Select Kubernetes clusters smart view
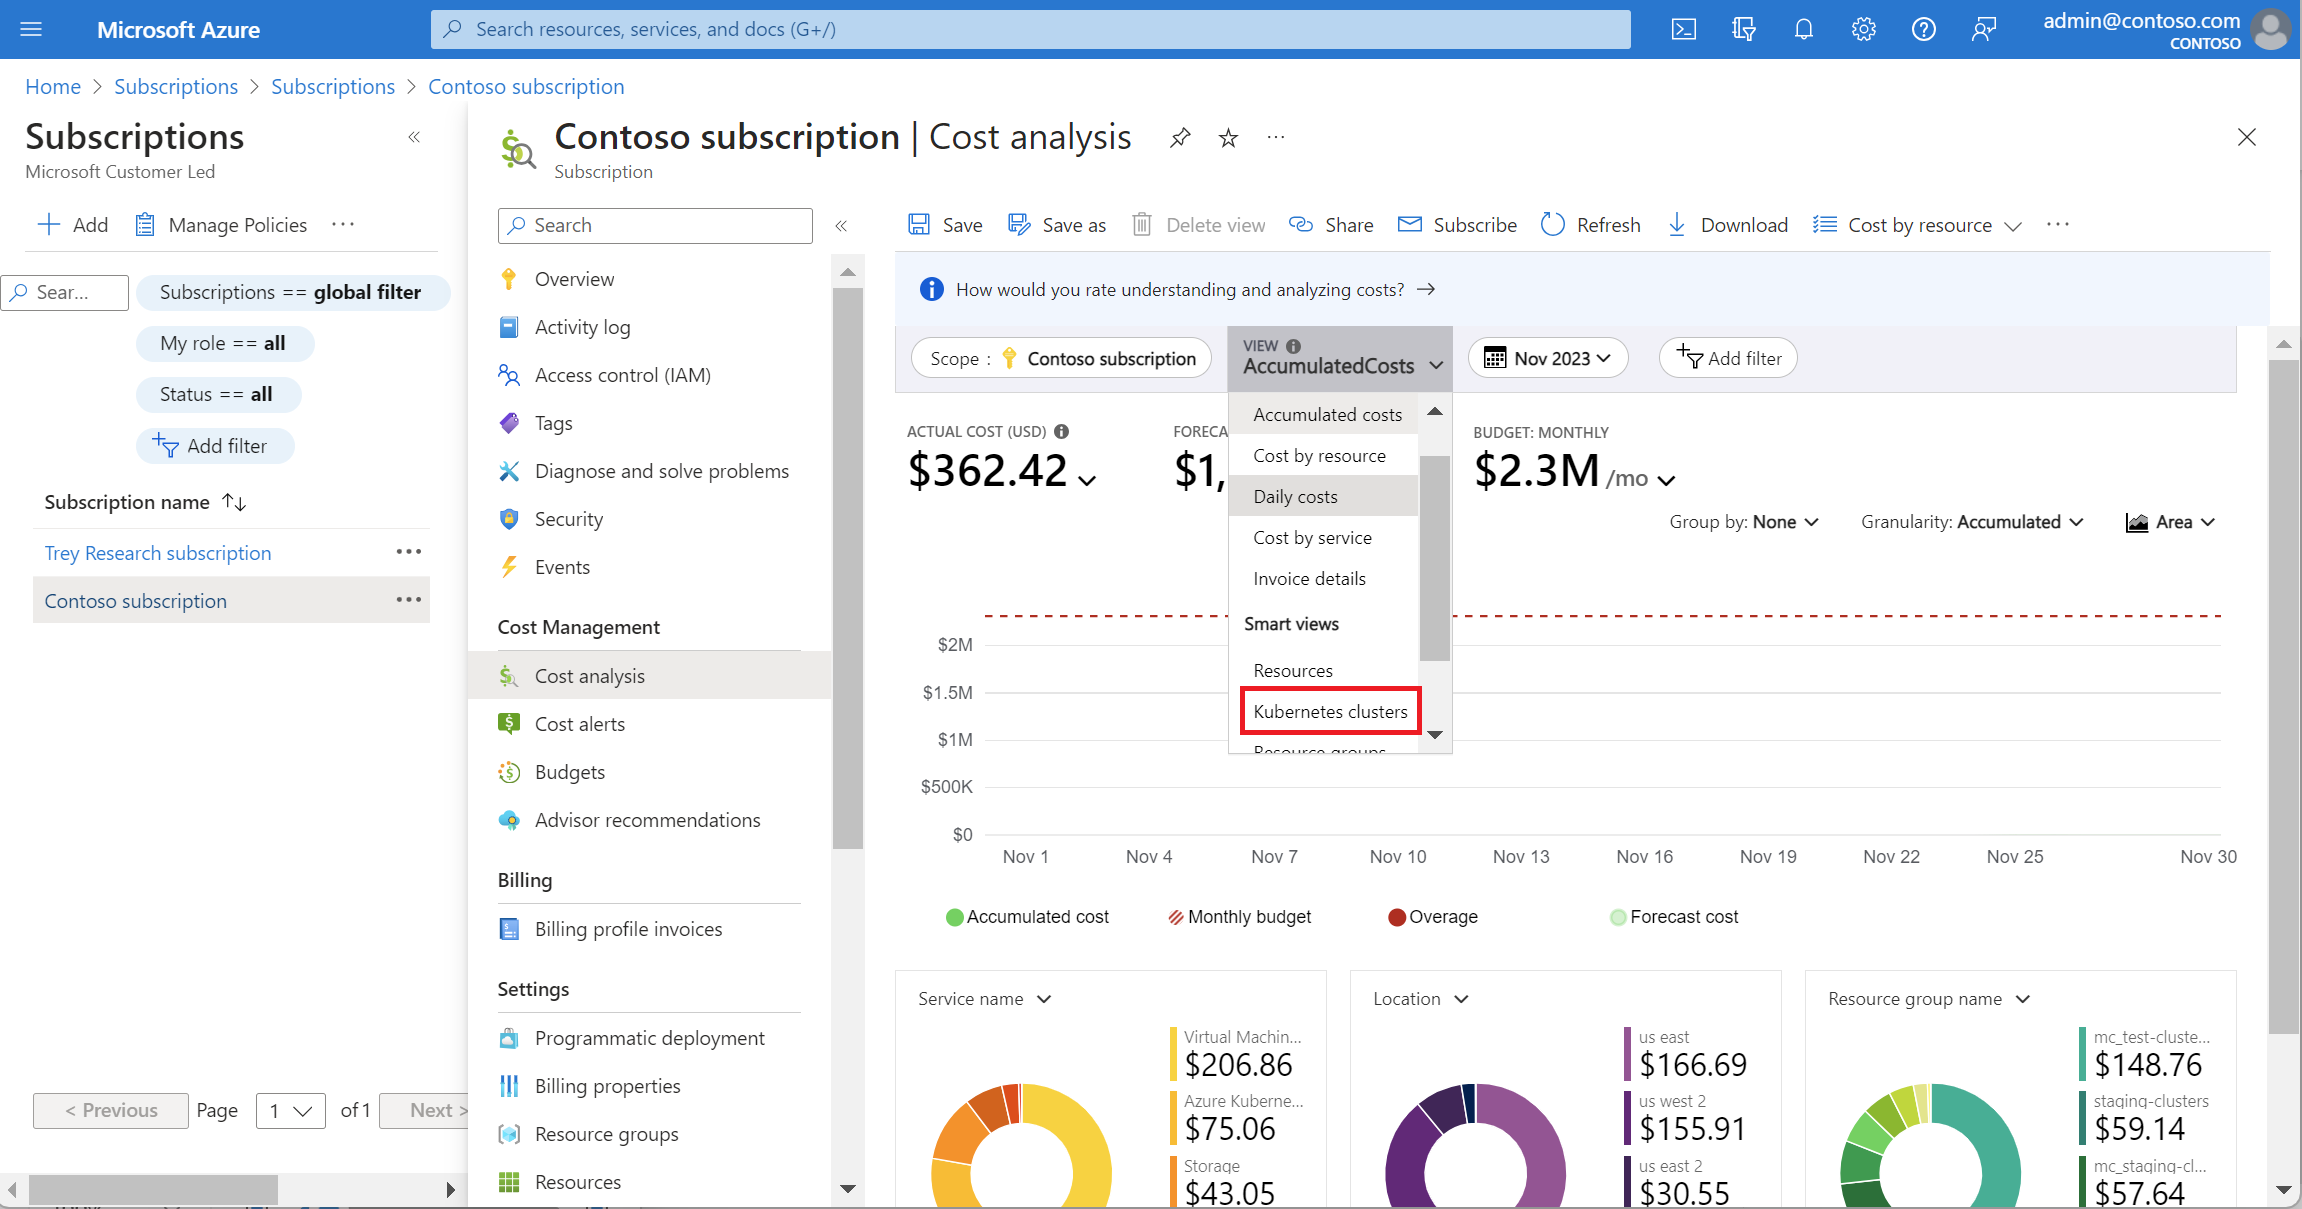The height and width of the screenshot is (1209, 2302). point(1330,712)
